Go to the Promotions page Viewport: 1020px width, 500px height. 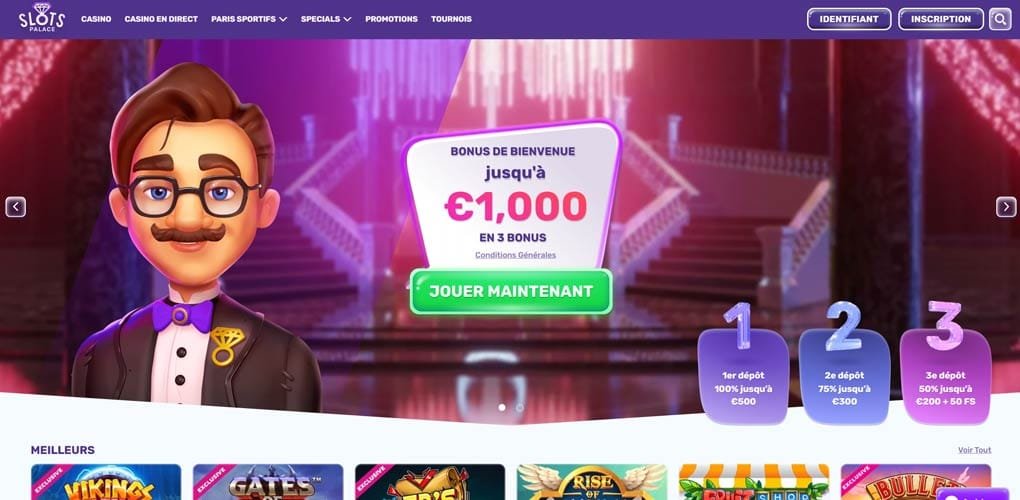click(x=392, y=19)
